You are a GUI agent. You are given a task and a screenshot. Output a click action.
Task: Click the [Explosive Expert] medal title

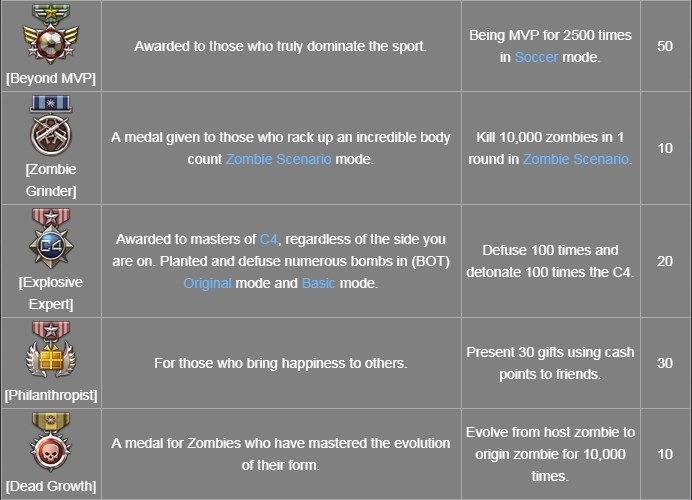pyautogui.click(x=50, y=293)
